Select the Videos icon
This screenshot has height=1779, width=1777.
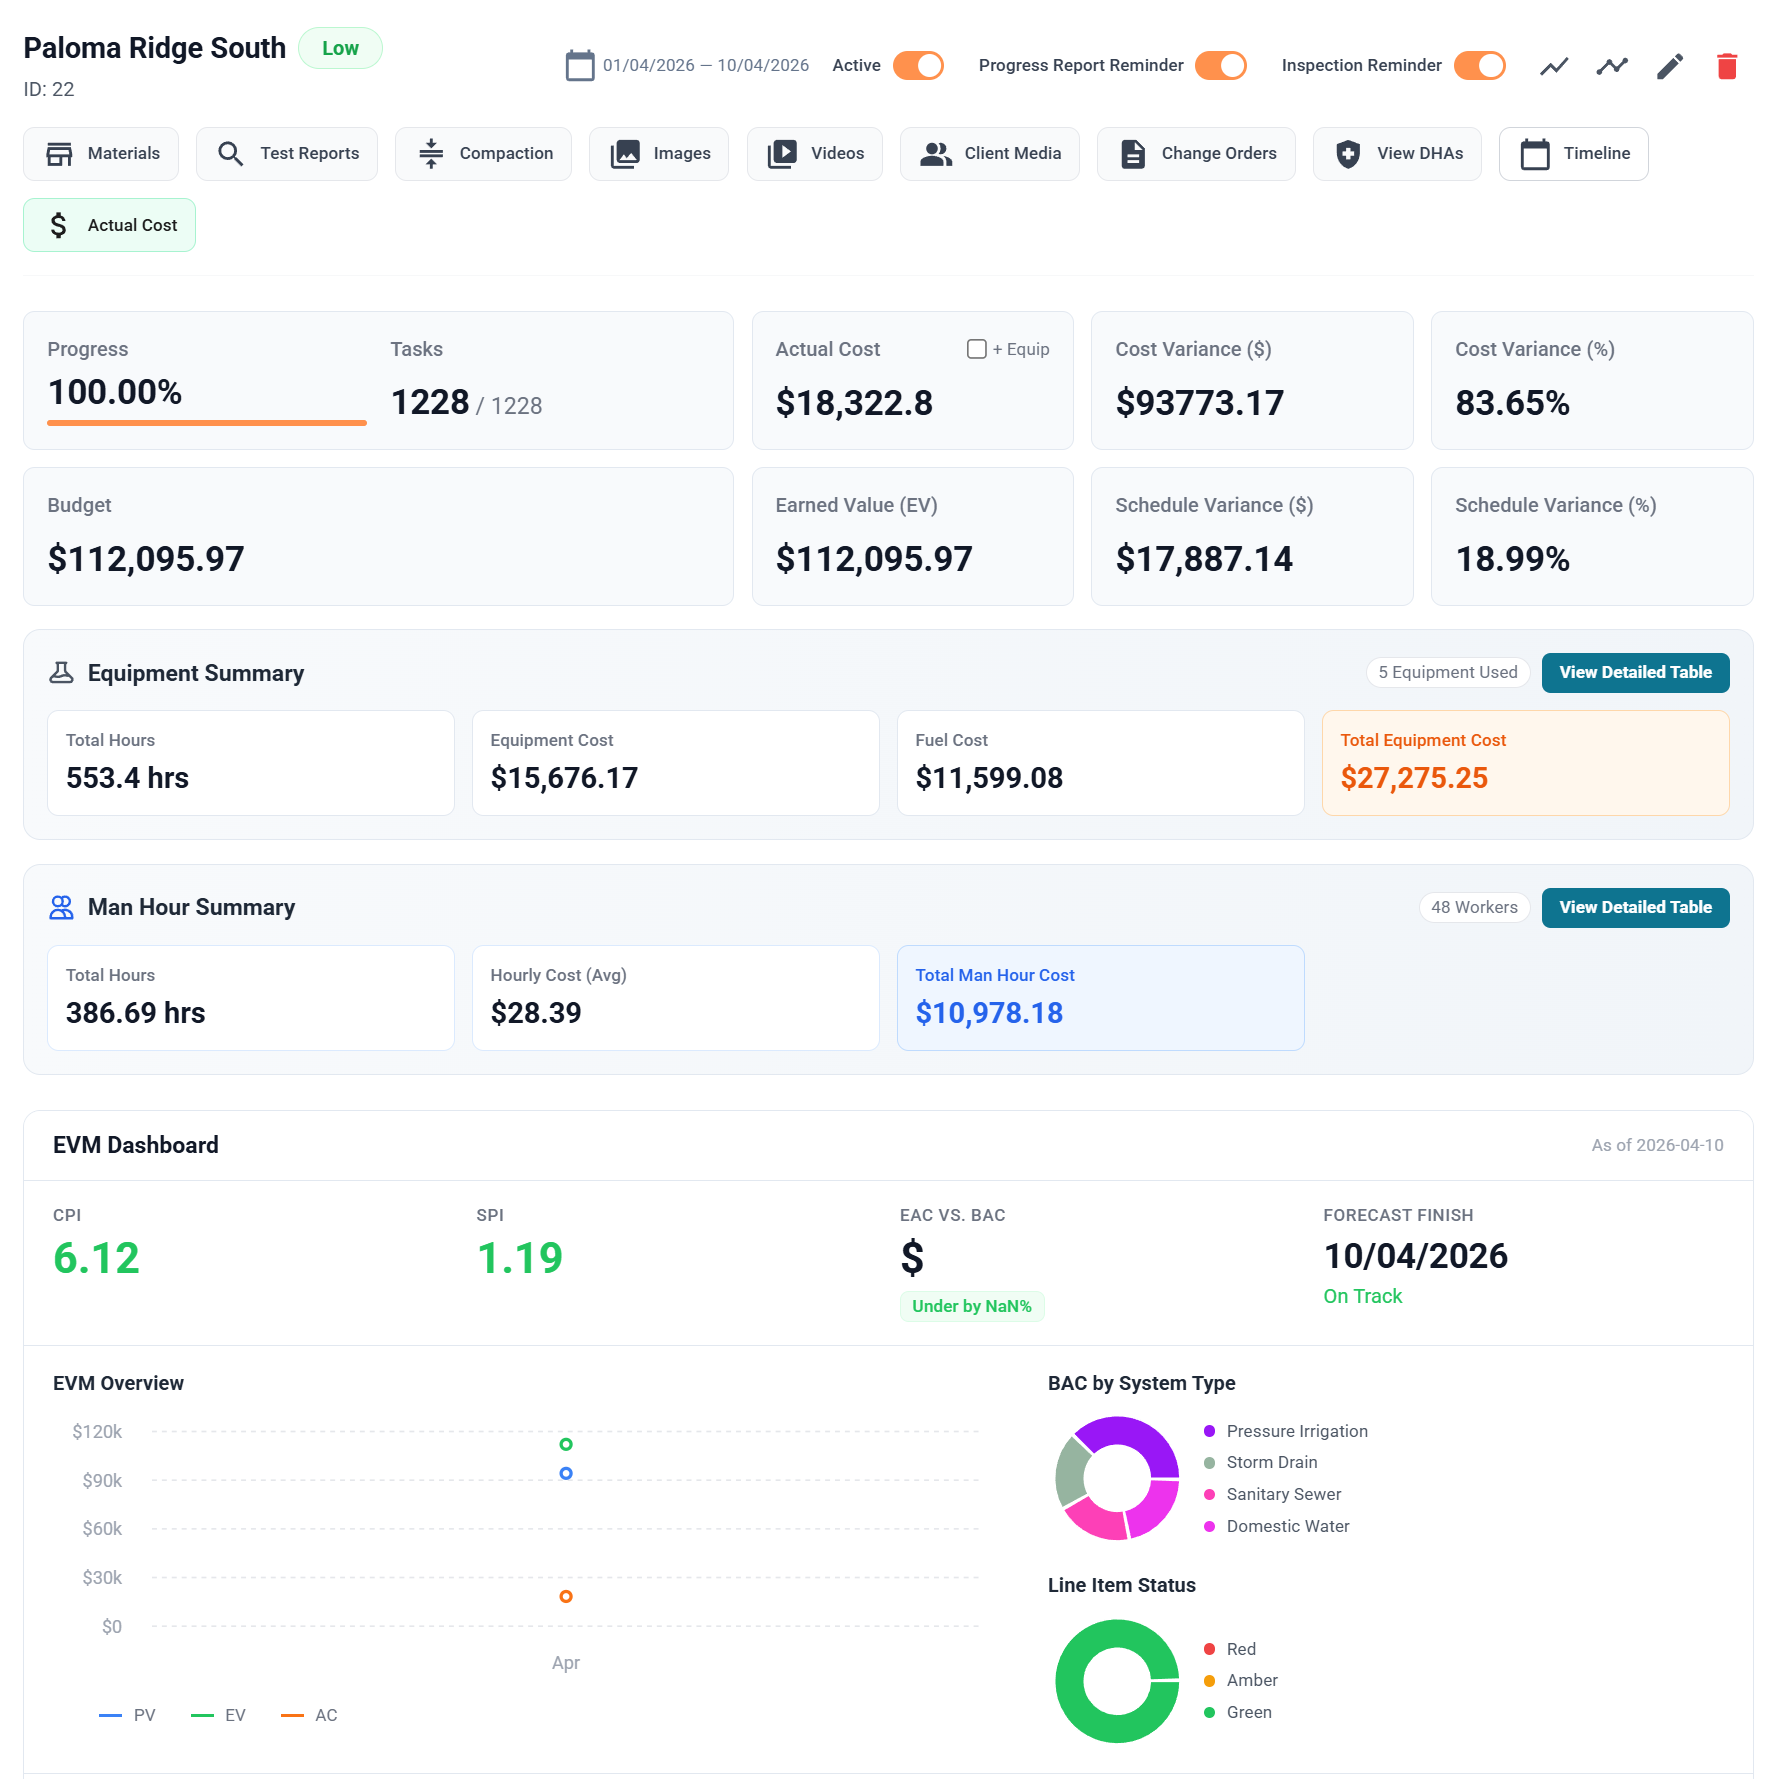pyautogui.click(x=781, y=154)
